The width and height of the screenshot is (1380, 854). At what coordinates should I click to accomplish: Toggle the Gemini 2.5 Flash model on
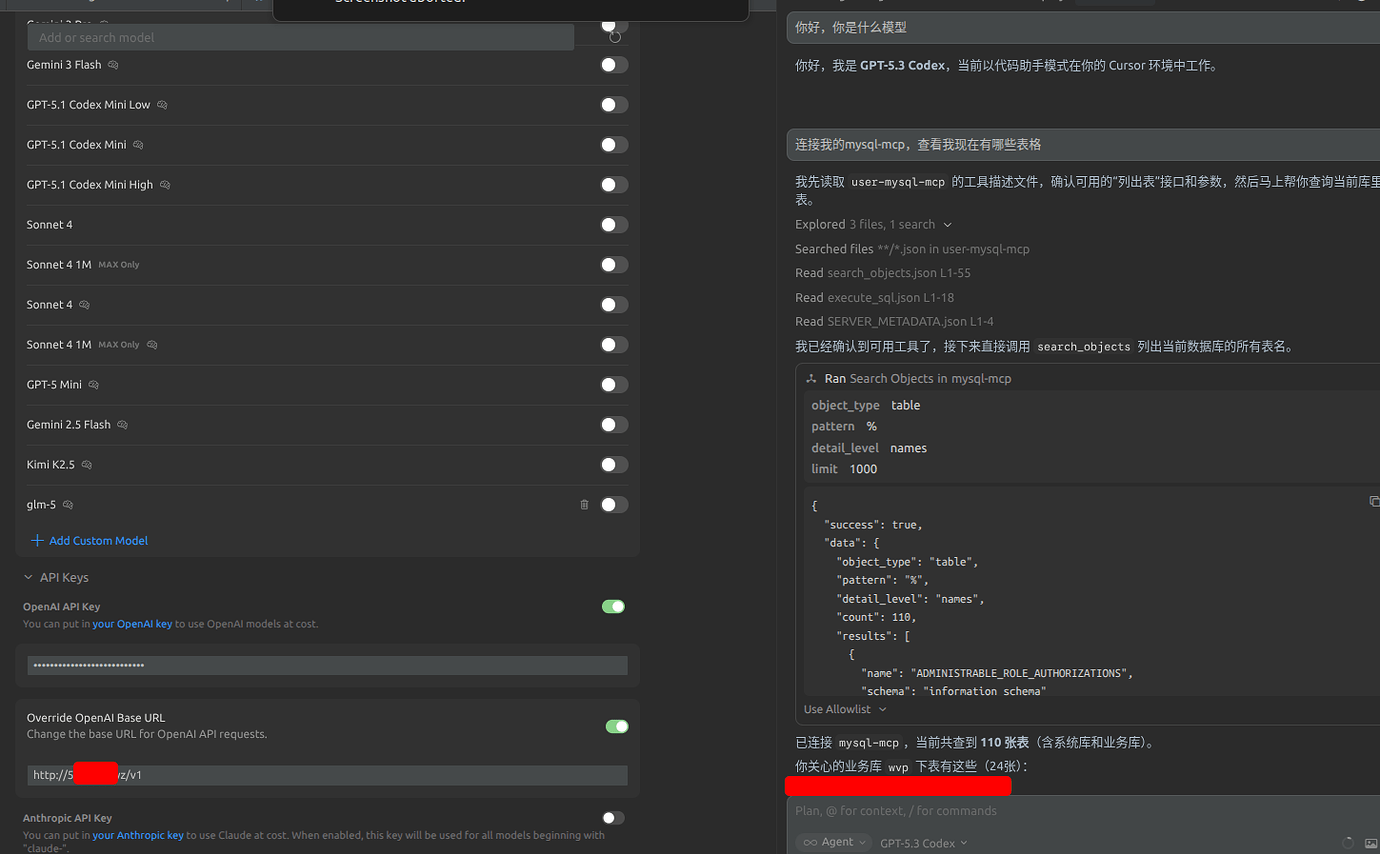coord(614,425)
